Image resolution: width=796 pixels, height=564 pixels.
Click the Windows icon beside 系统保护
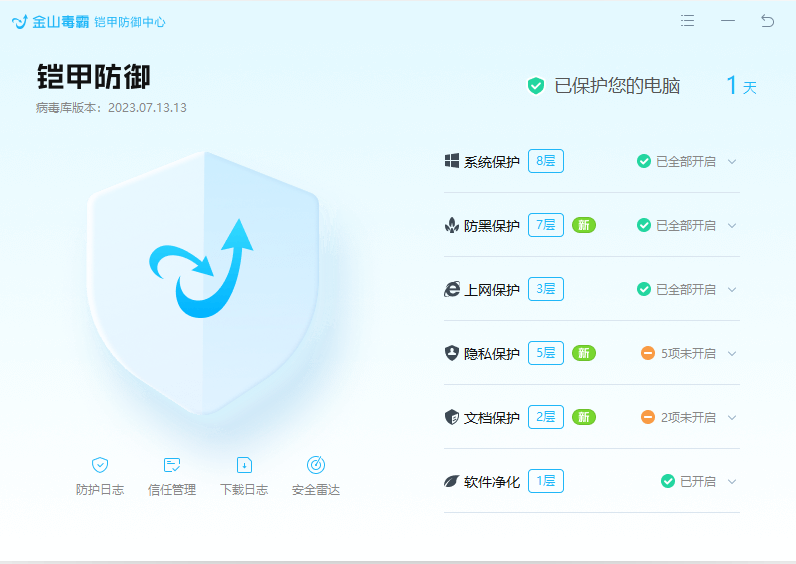pyautogui.click(x=452, y=161)
